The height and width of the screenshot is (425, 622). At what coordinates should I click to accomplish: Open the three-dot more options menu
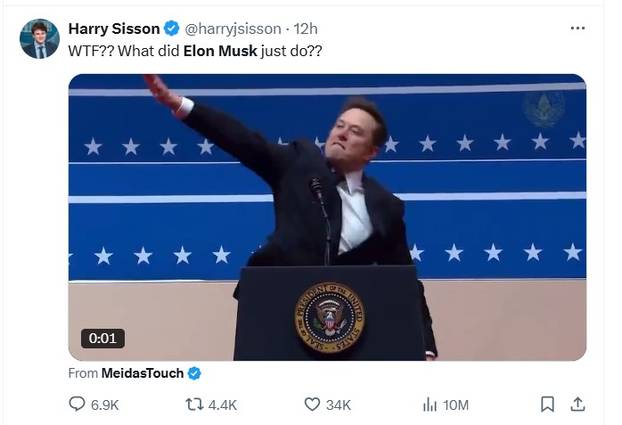click(577, 28)
